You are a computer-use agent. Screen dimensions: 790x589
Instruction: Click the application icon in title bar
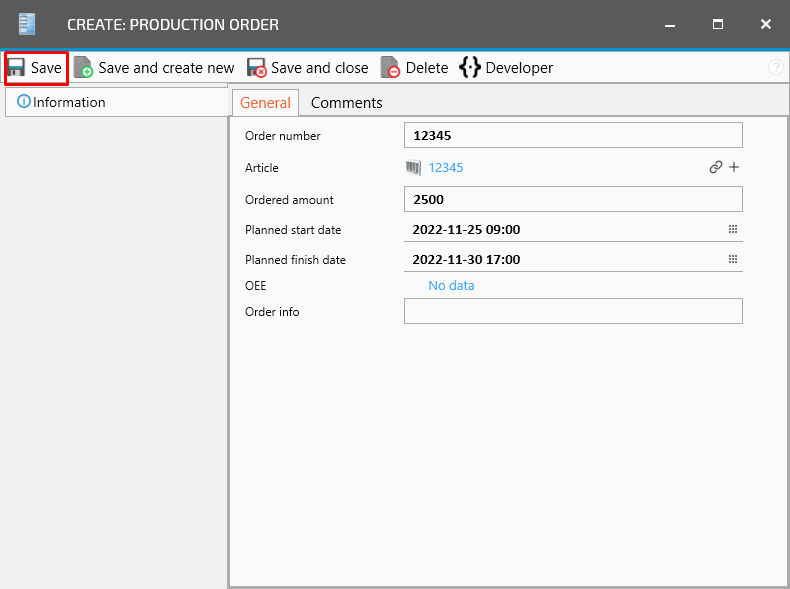point(27,24)
